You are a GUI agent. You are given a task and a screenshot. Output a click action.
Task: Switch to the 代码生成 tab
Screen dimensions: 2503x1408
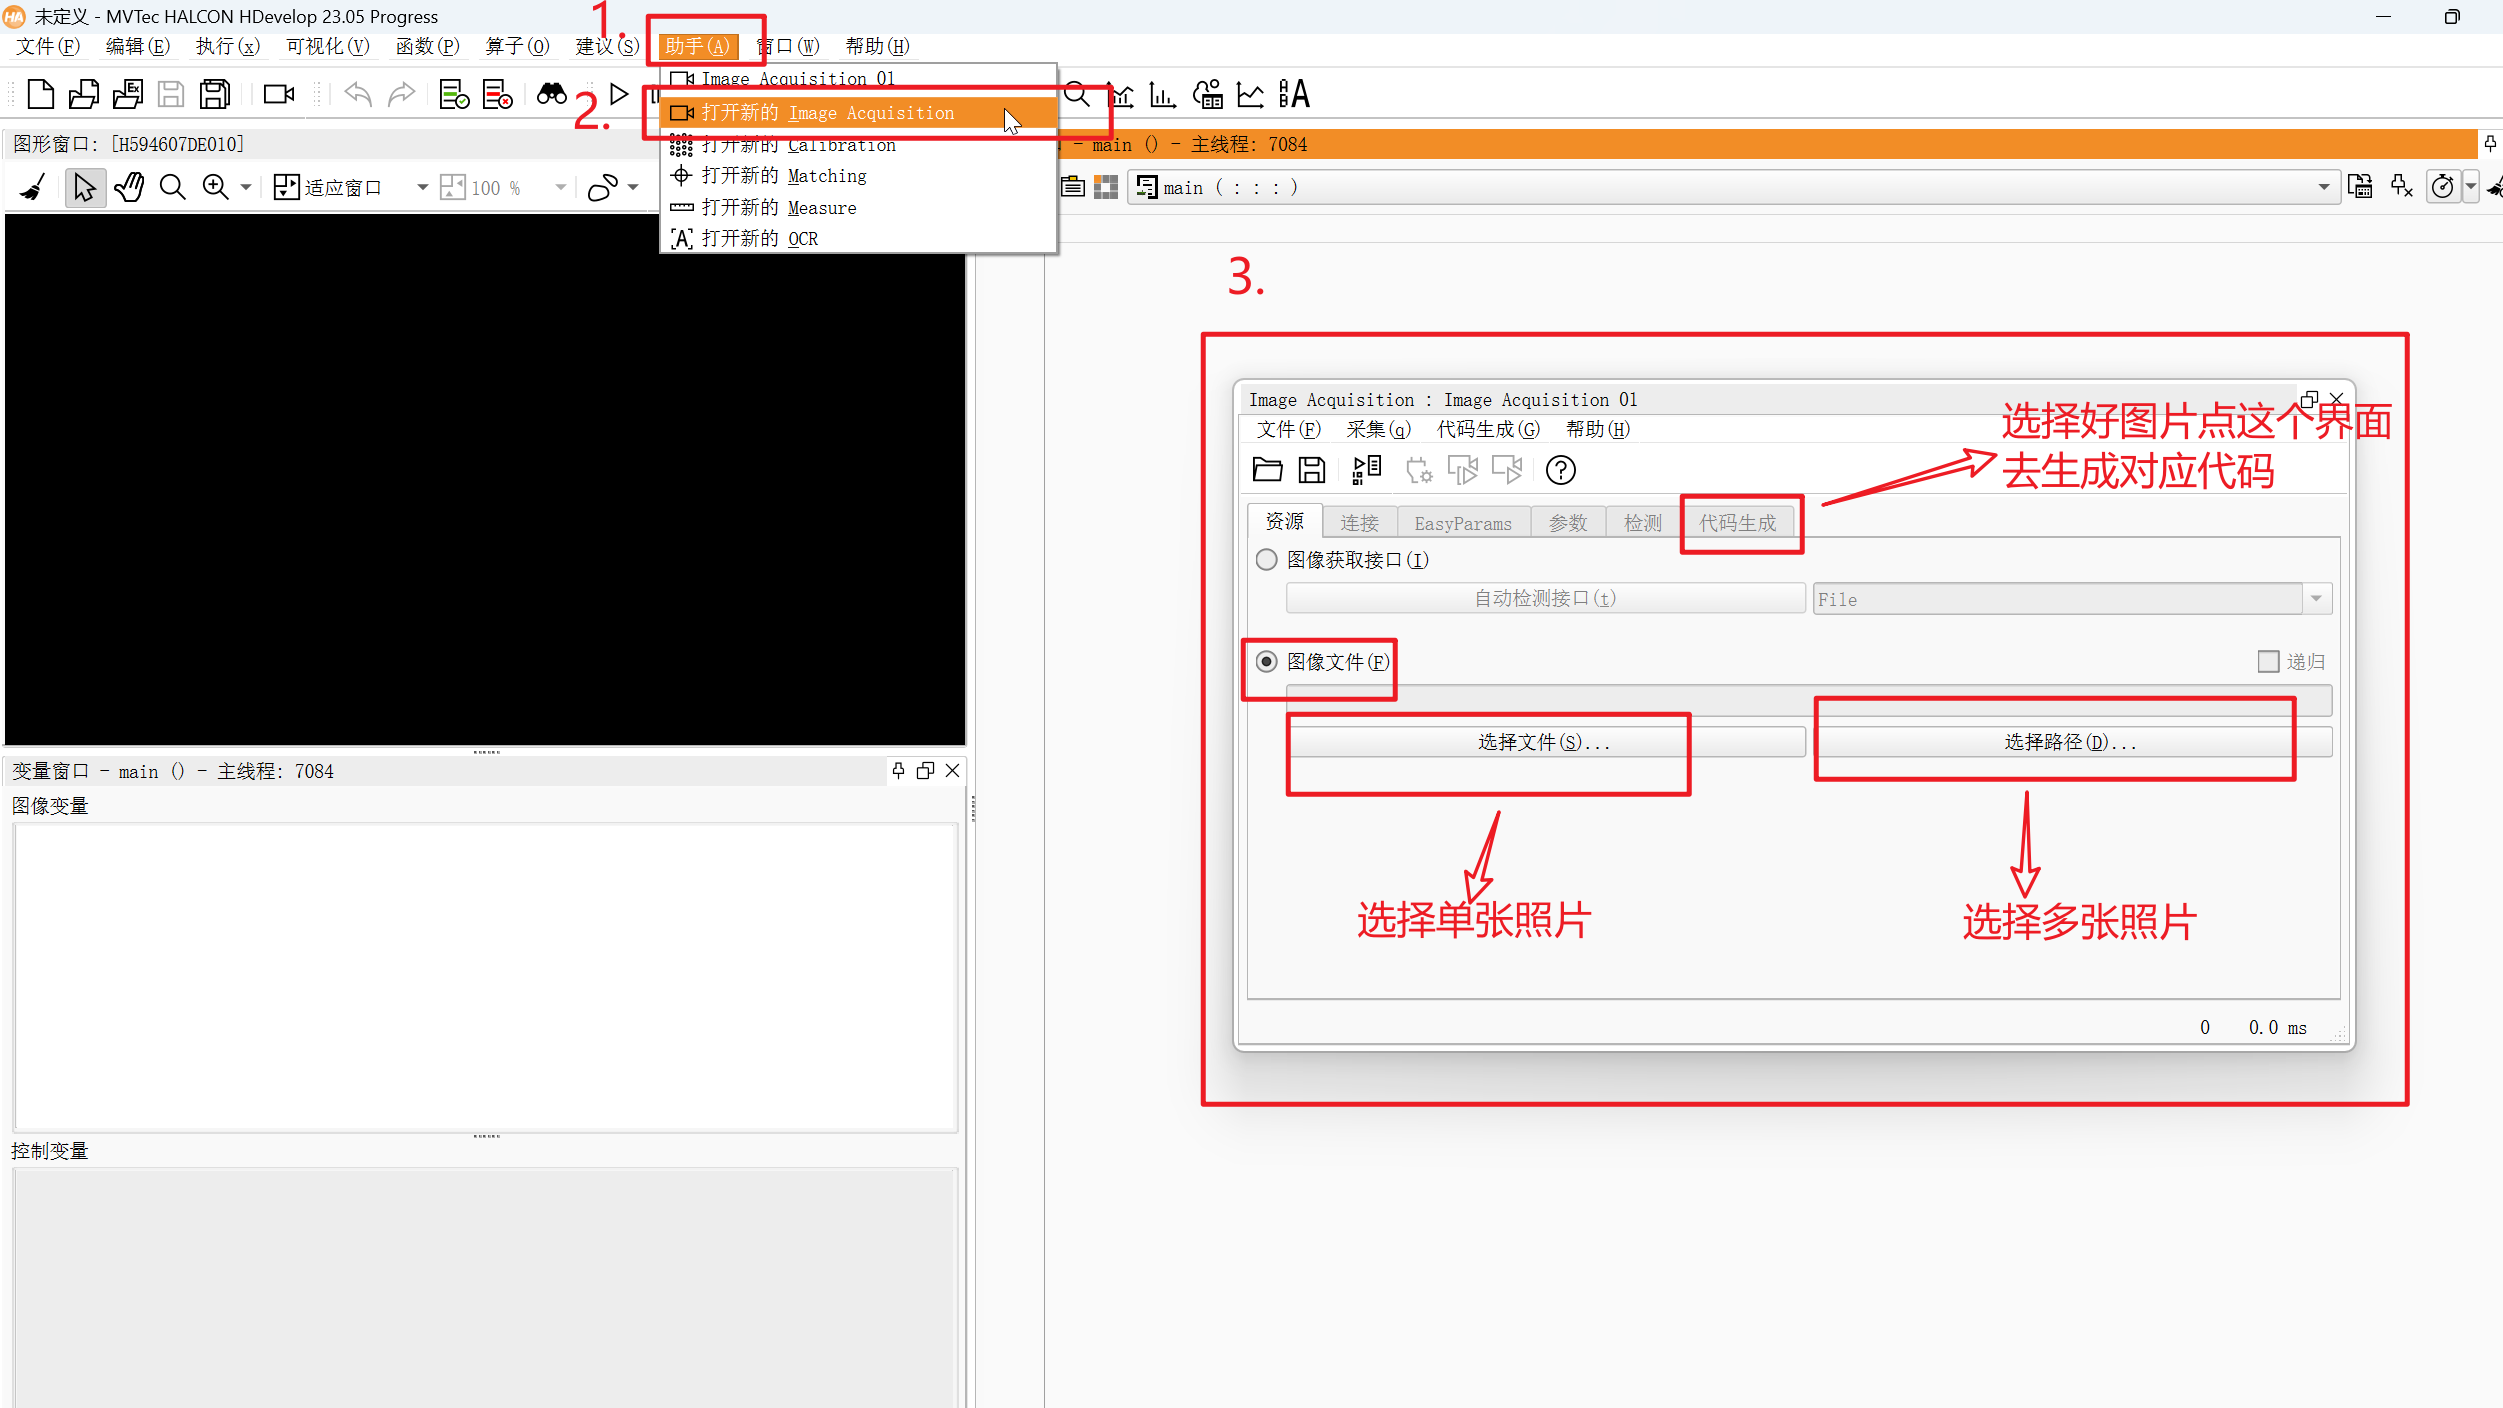coord(1737,523)
